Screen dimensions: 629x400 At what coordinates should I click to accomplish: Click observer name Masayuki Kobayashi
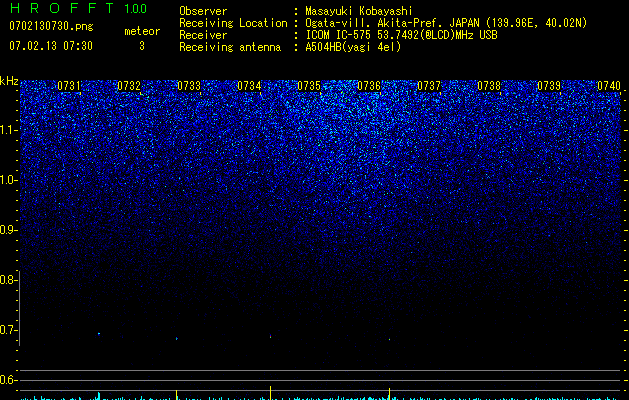[359, 11]
